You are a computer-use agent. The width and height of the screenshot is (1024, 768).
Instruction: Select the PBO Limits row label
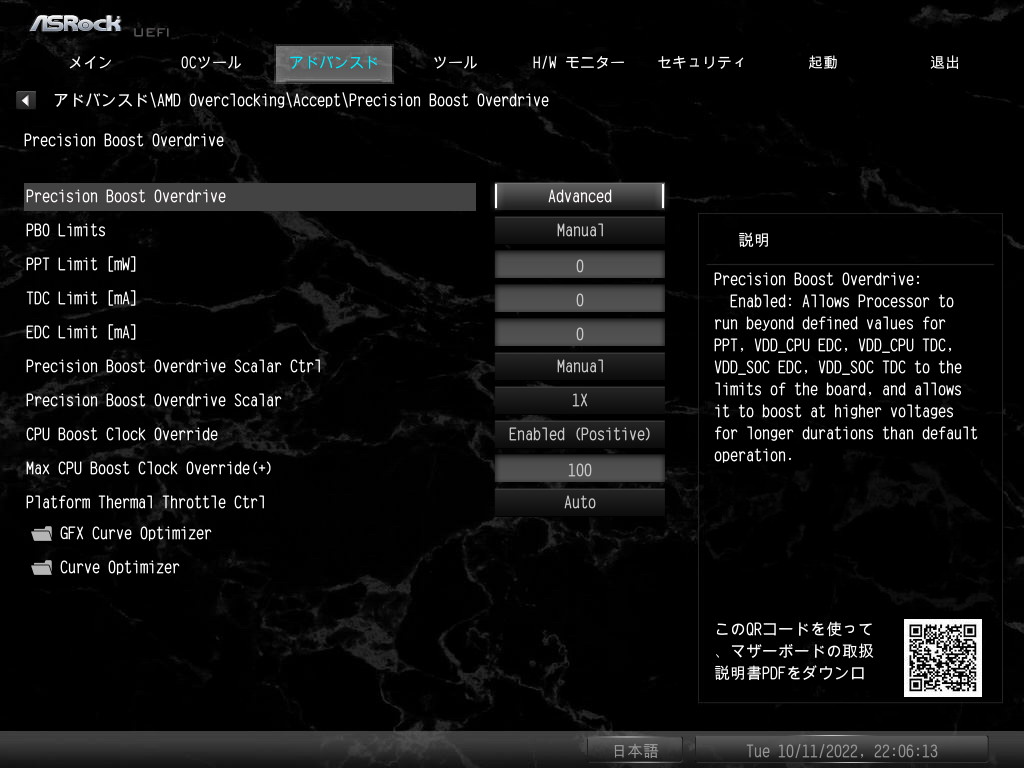pos(65,231)
